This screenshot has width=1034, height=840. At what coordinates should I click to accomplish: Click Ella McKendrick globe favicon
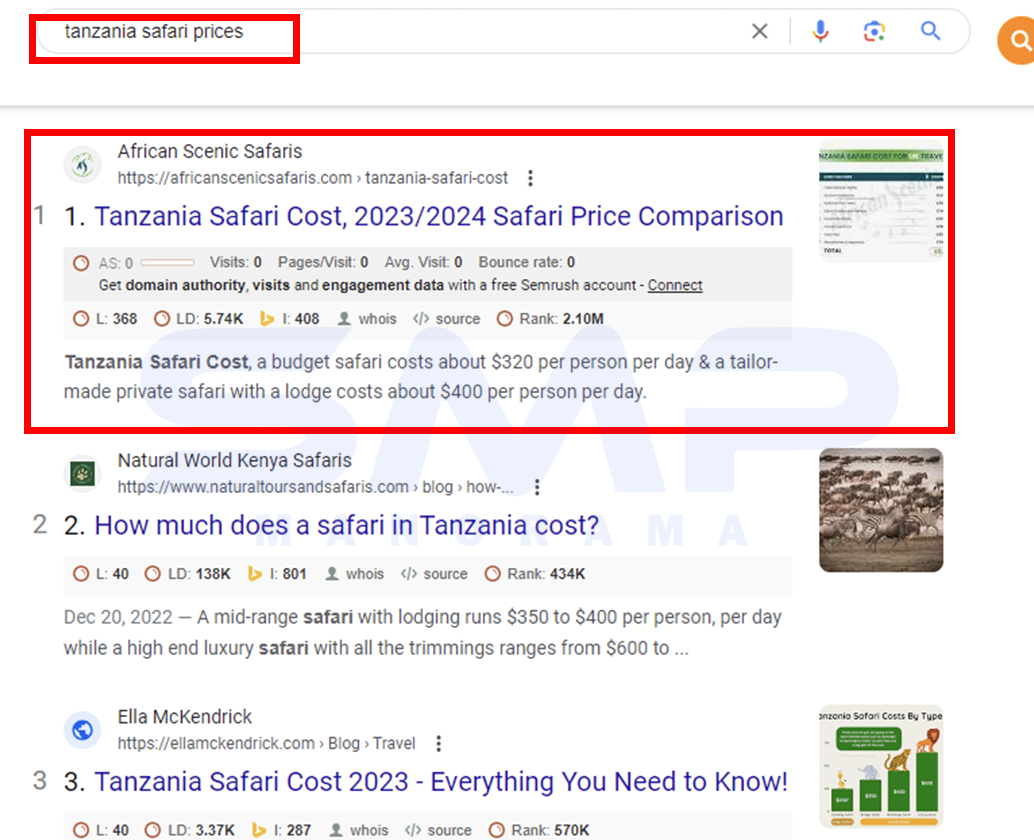click(82, 730)
